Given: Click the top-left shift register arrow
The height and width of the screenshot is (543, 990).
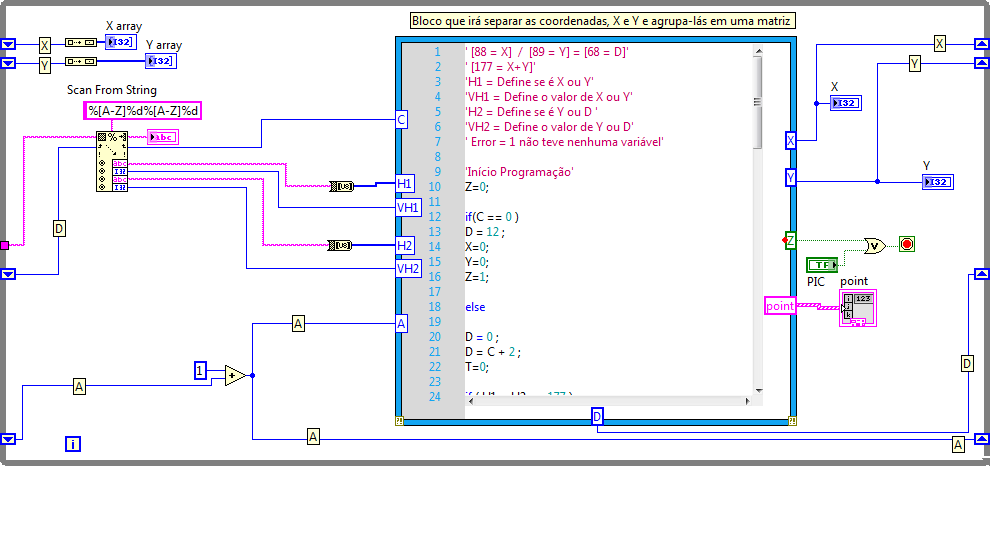Looking at the screenshot, I should [x=9, y=44].
